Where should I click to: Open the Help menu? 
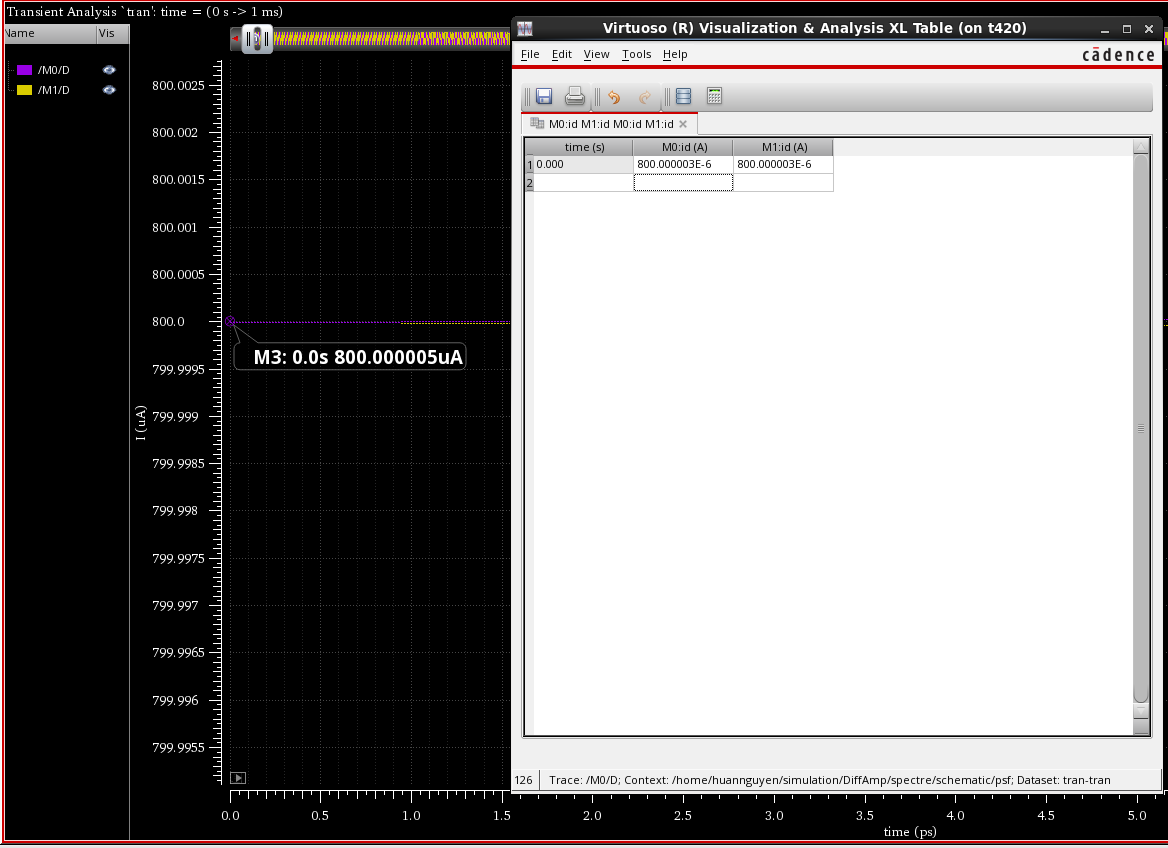coord(675,54)
